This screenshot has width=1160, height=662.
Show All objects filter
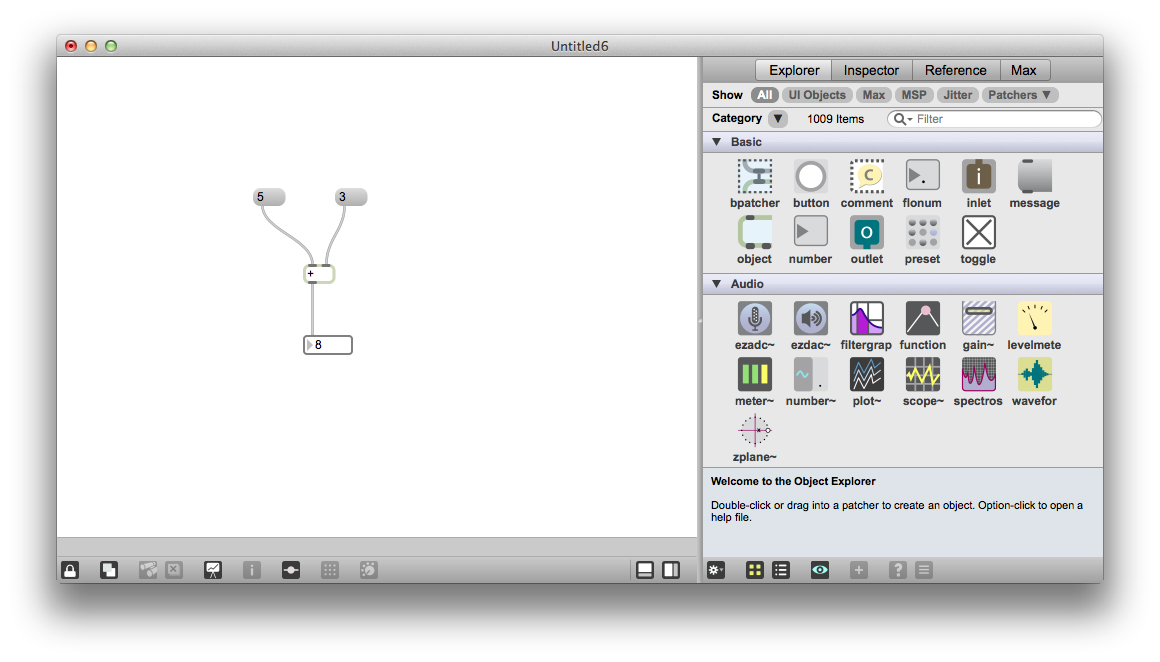[x=764, y=95]
